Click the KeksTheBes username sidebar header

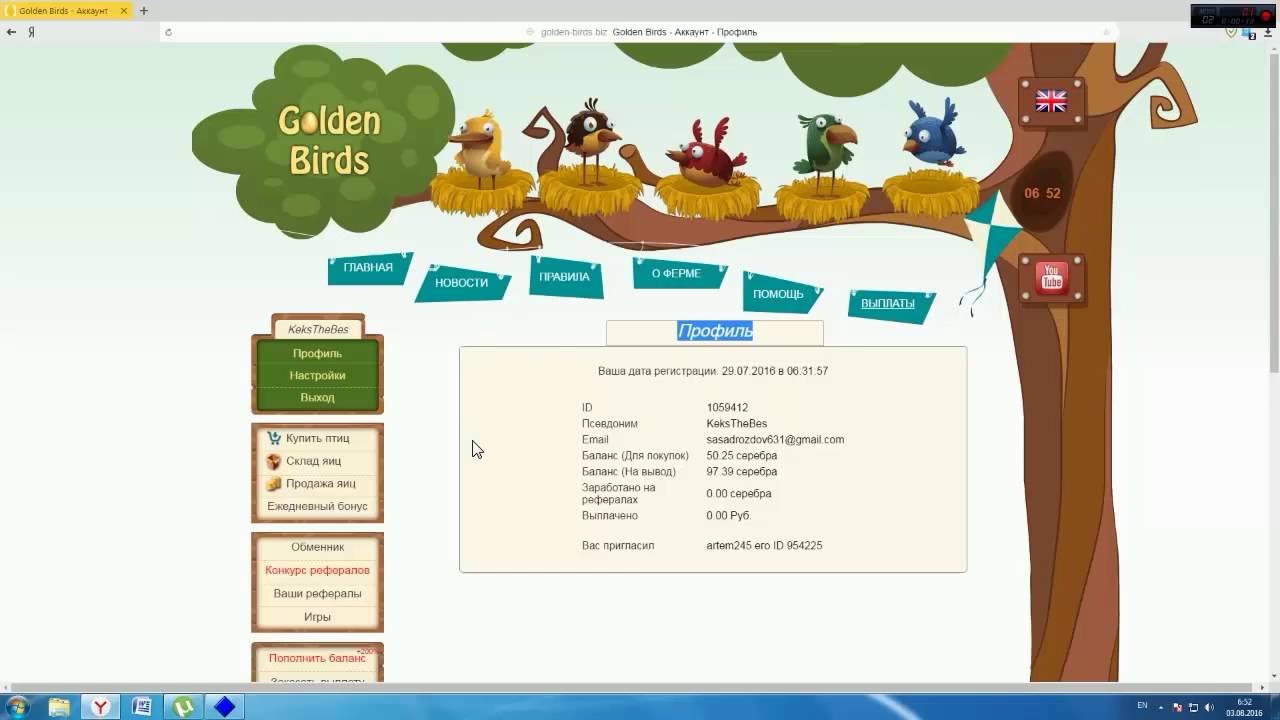tap(318, 330)
